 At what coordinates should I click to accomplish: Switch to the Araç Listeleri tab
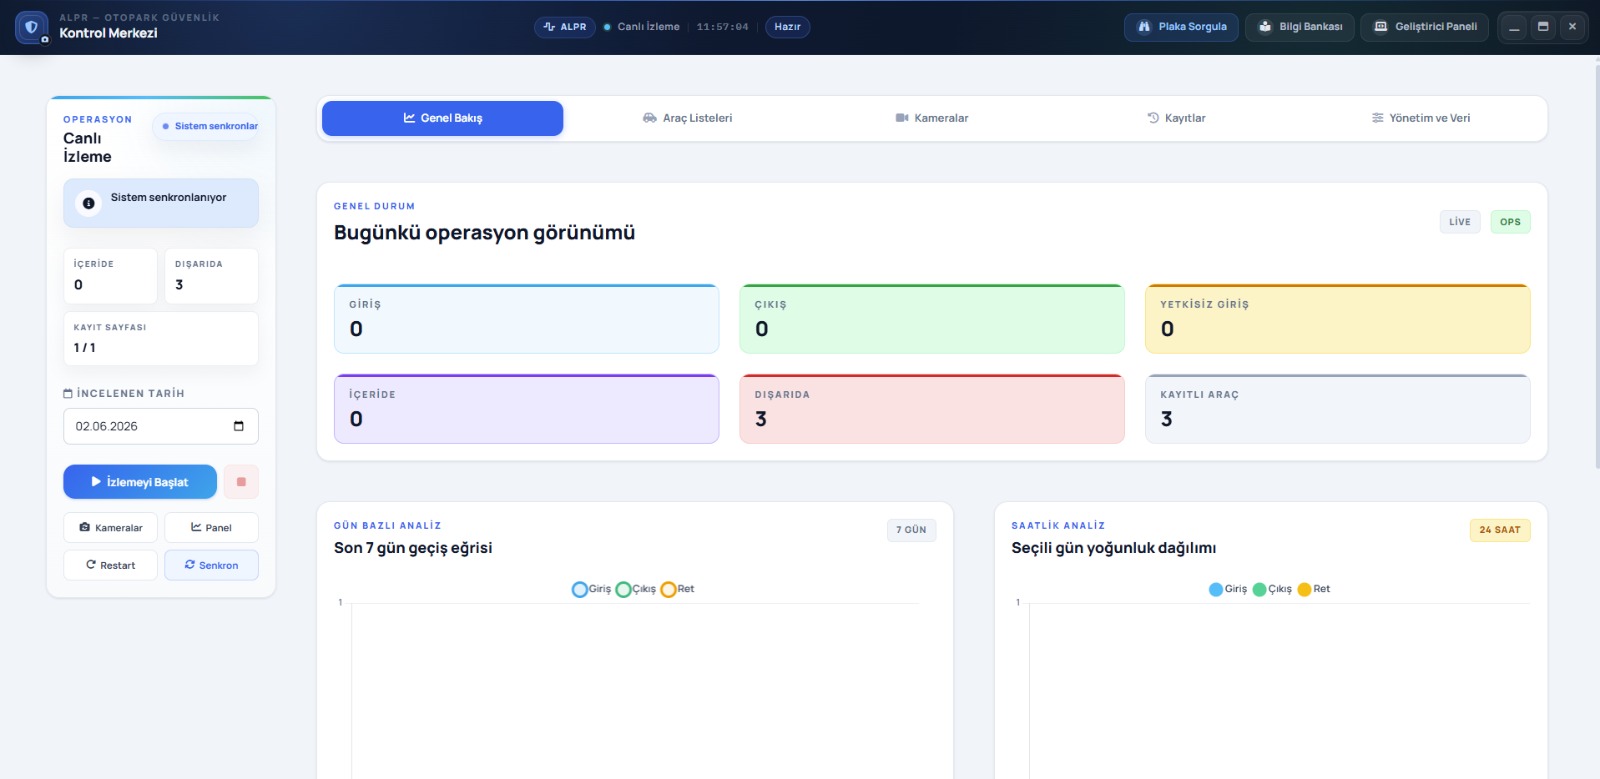pos(687,118)
